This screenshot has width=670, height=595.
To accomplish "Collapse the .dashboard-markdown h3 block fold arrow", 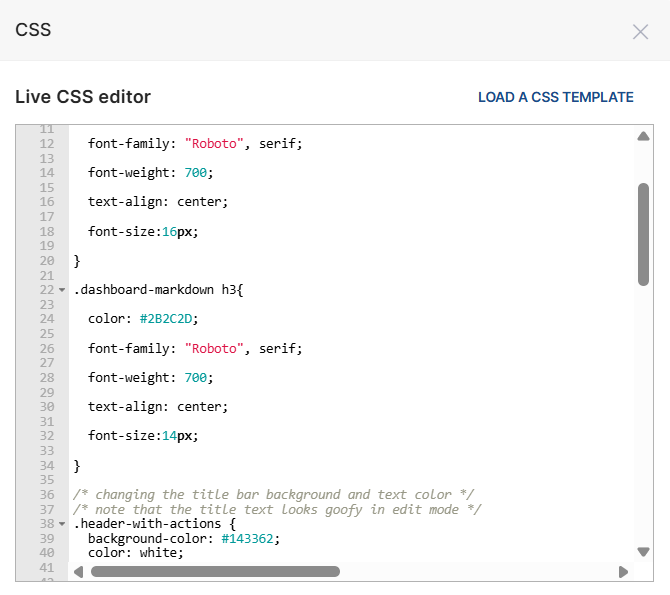I will (62, 290).
